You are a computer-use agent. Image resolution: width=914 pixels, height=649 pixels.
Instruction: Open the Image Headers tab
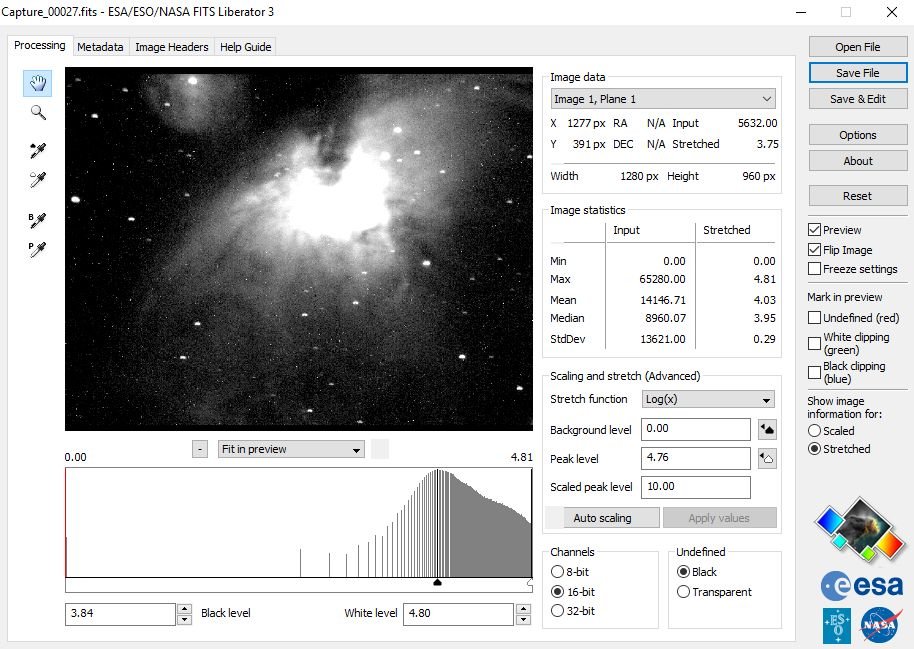coord(171,47)
